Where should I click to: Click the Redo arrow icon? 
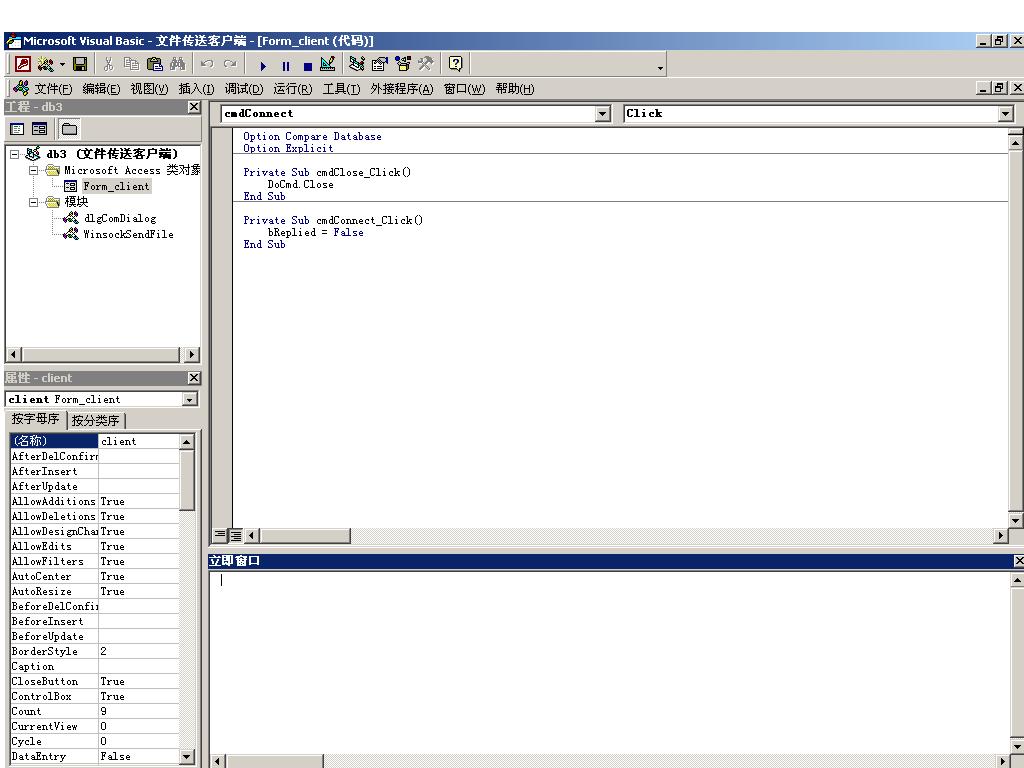click(x=230, y=64)
